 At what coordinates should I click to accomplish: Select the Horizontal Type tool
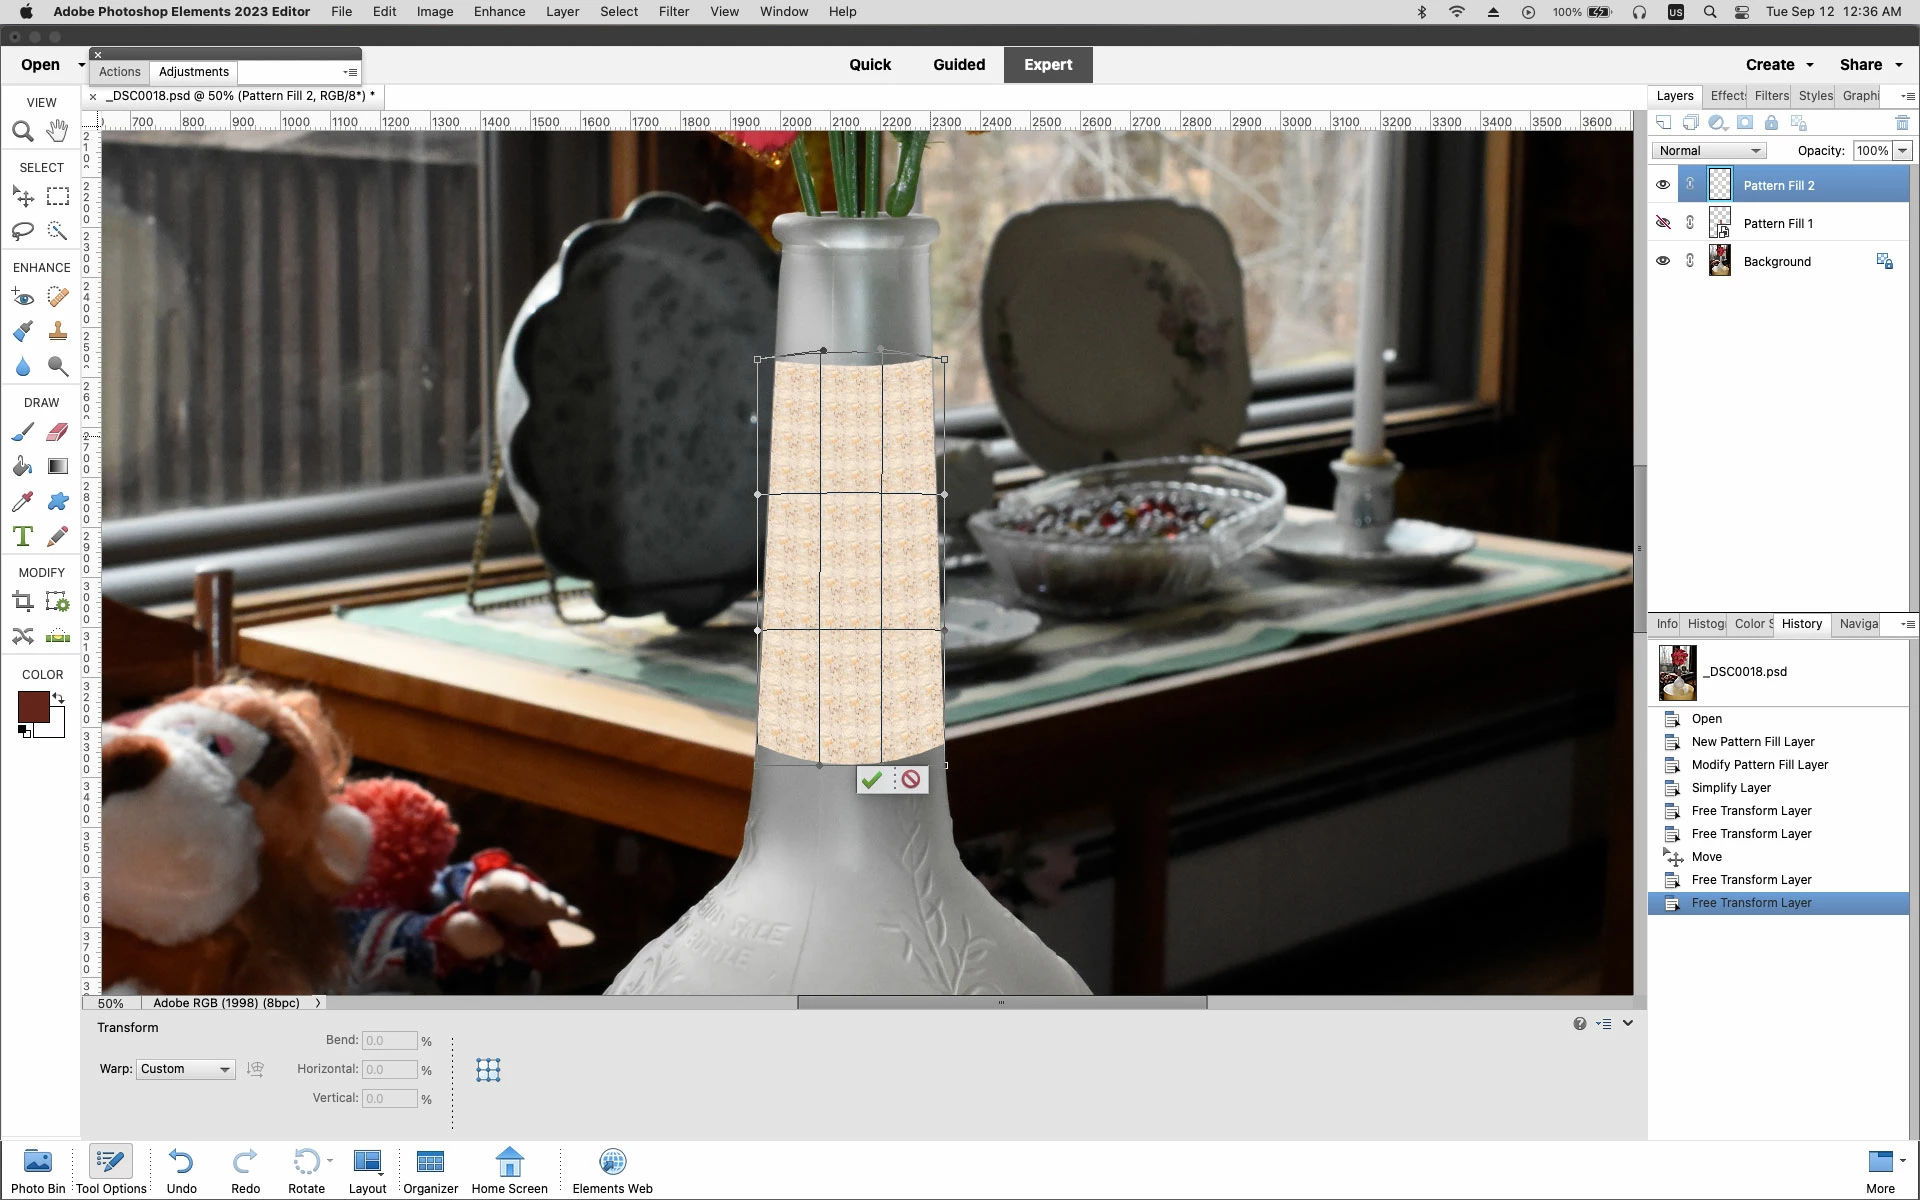pos(23,536)
